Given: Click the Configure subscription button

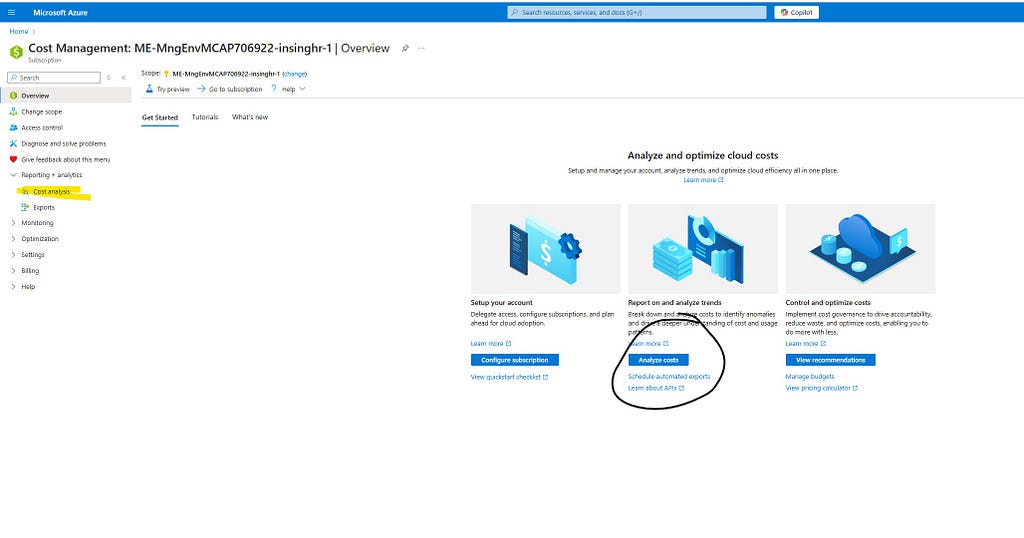Looking at the screenshot, I should (x=515, y=360).
